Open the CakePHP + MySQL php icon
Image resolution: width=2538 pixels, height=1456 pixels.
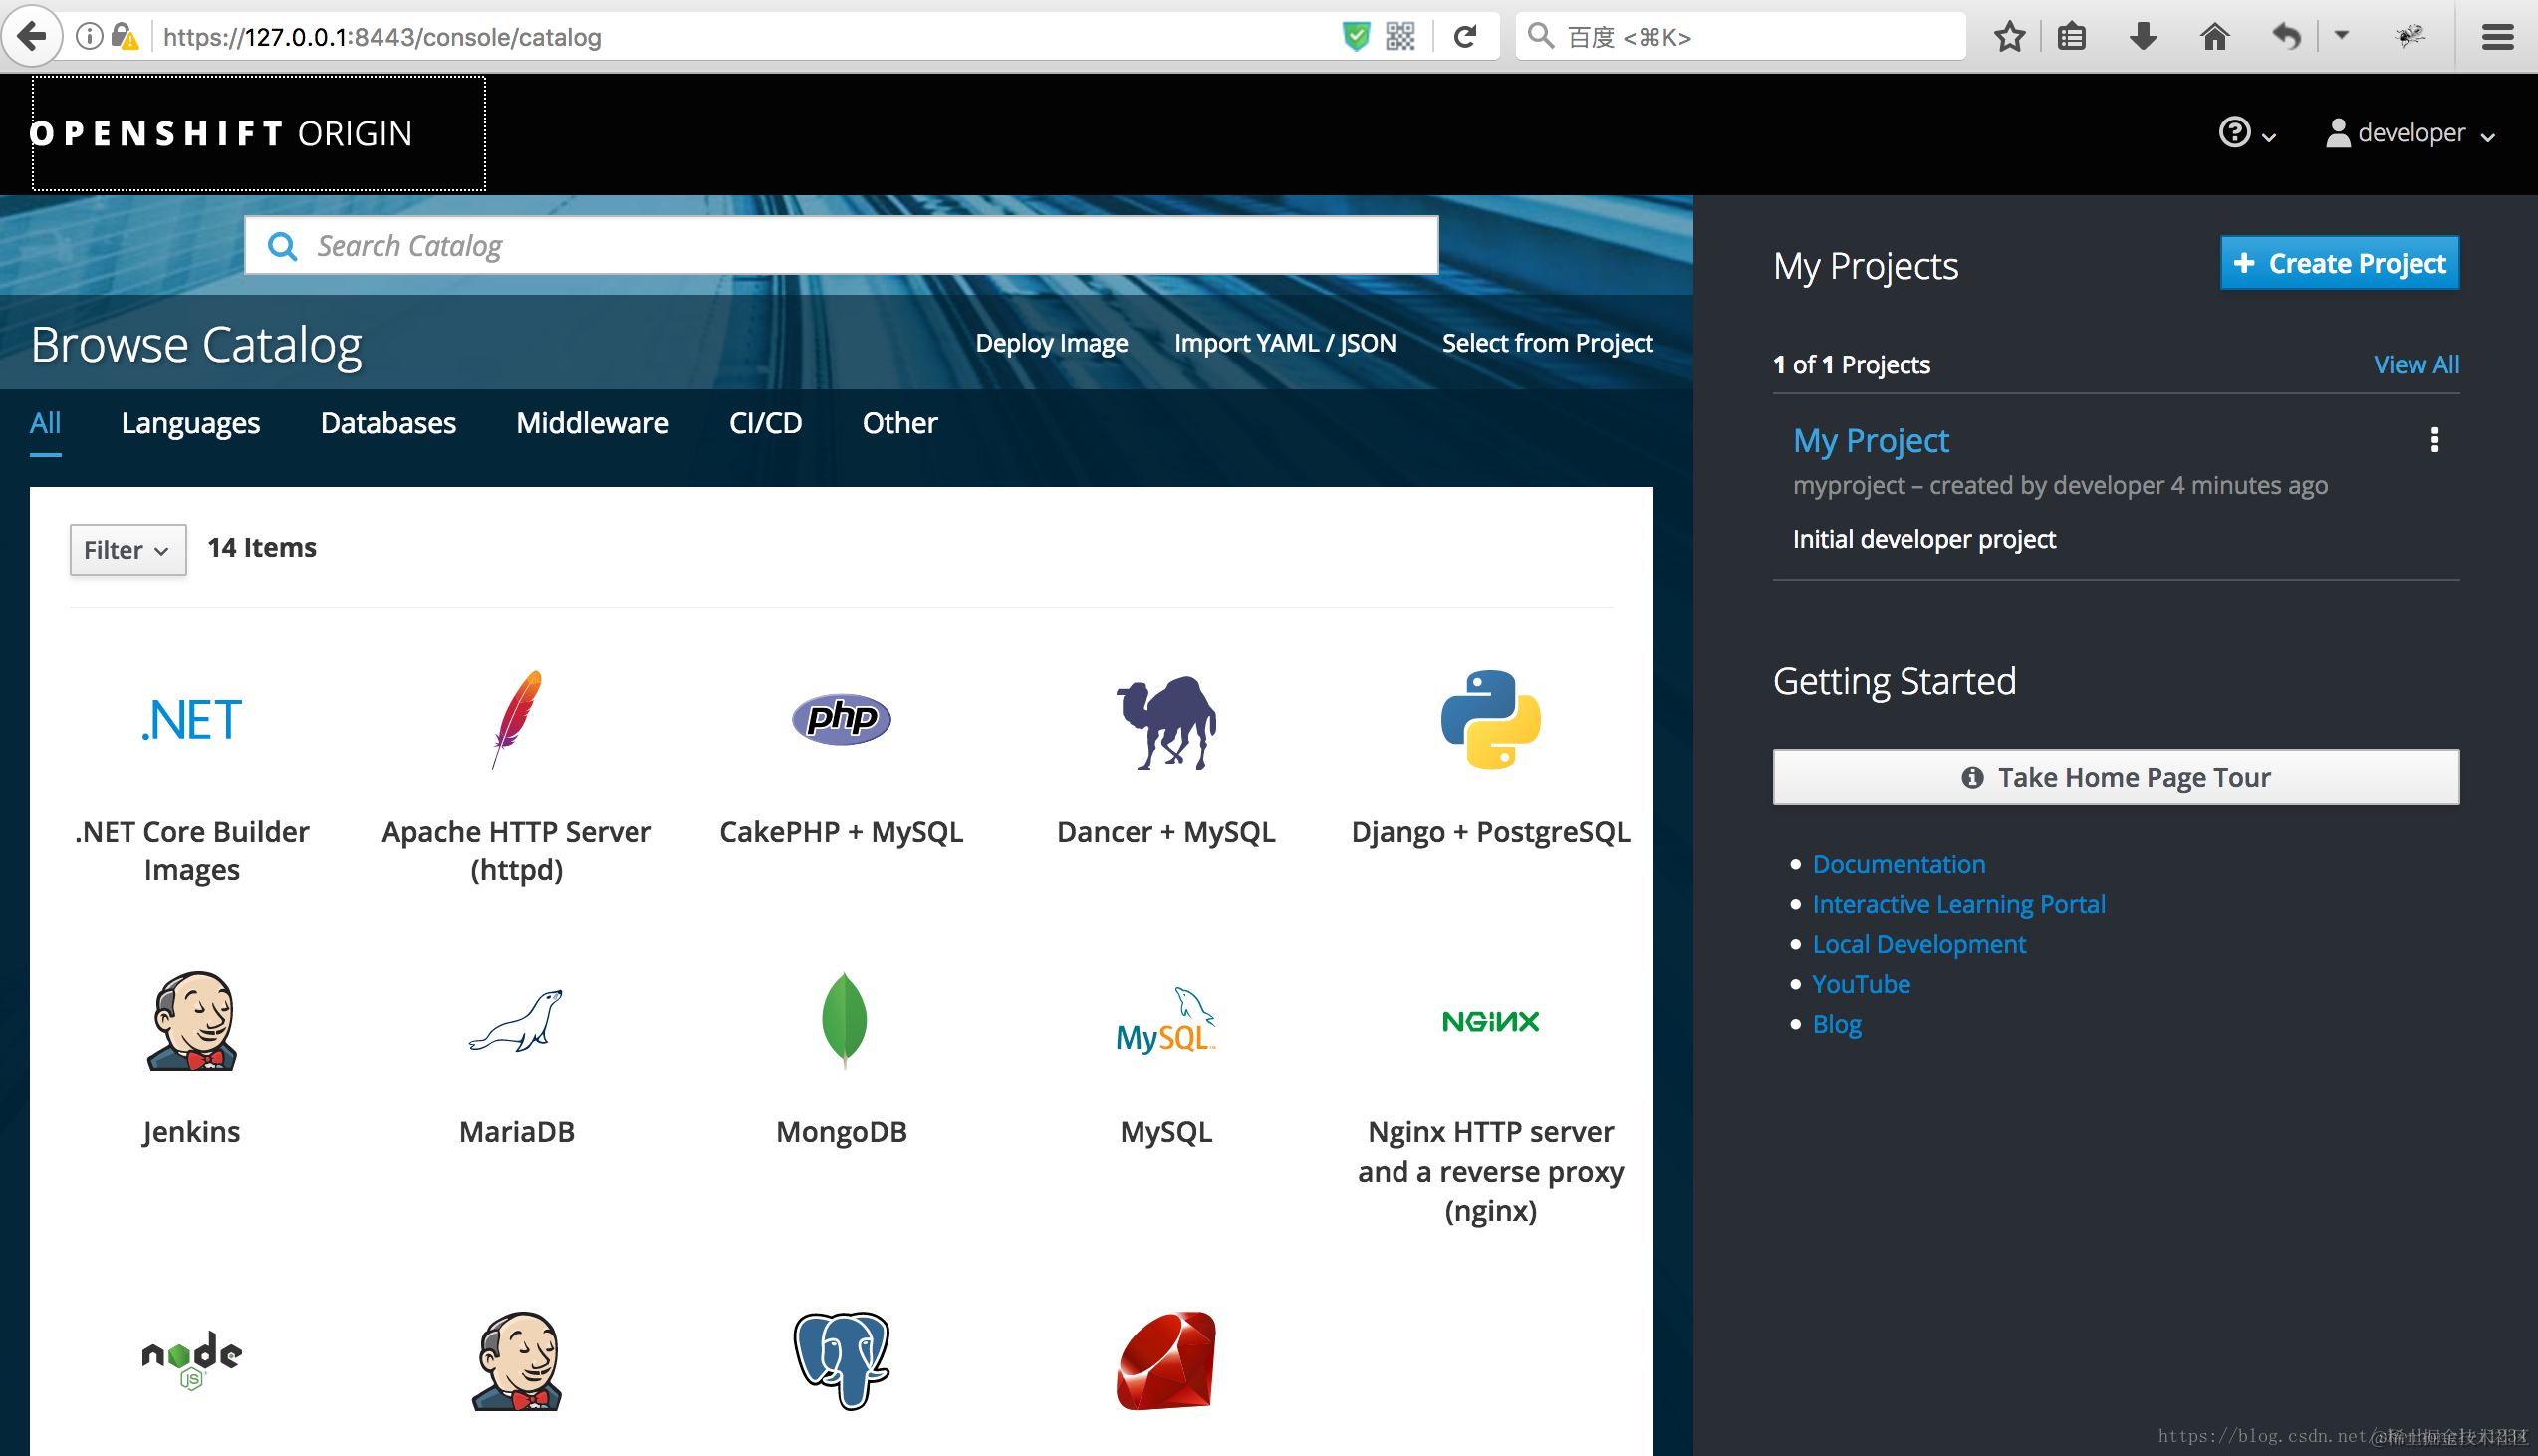pyautogui.click(x=841, y=718)
